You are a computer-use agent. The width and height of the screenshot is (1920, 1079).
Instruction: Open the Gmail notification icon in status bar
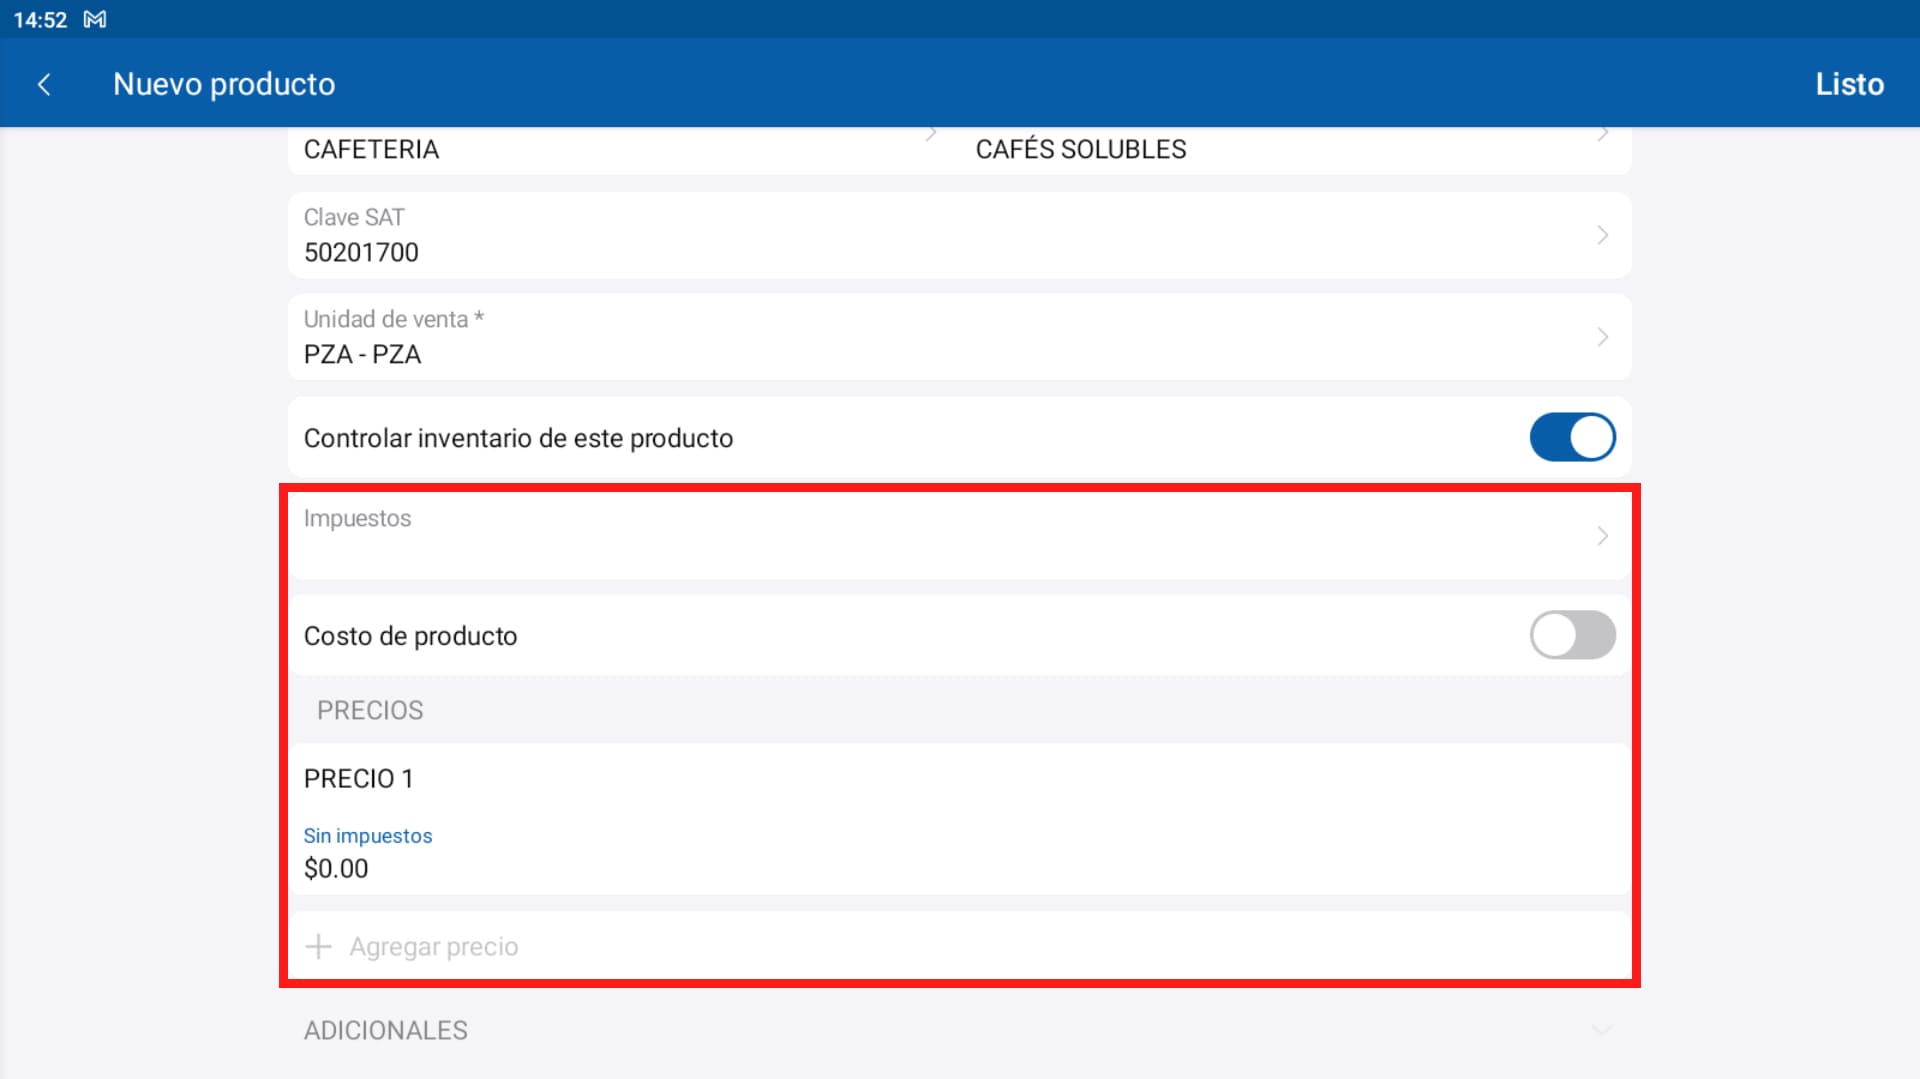(x=96, y=19)
